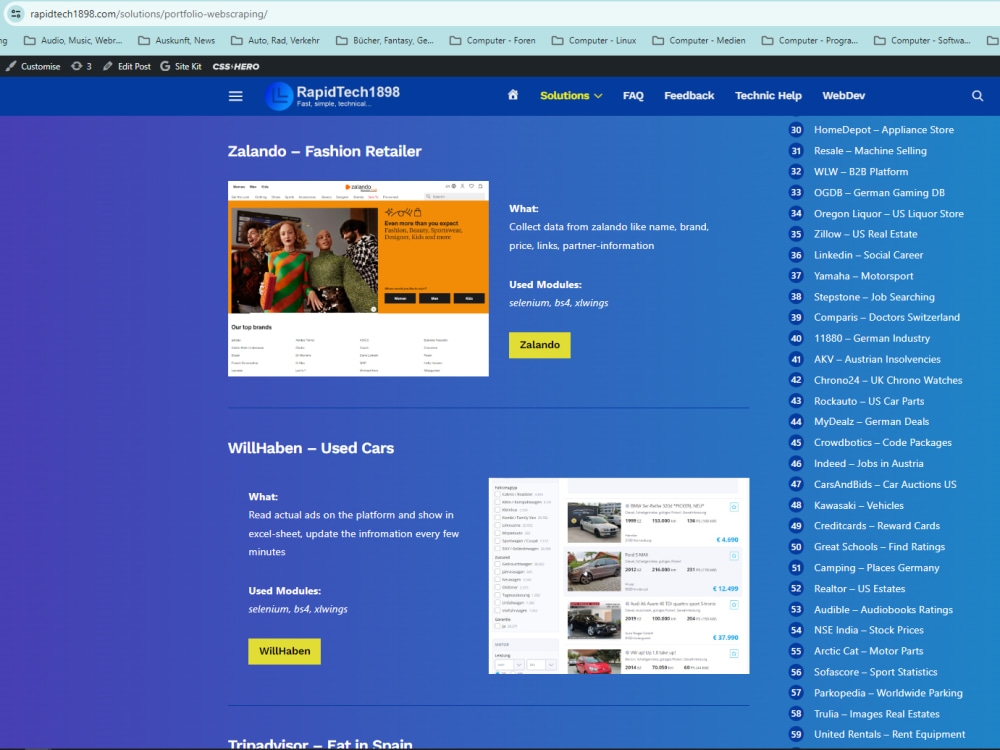Open the Computer - Foren bookmark folder

coord(492,40)
